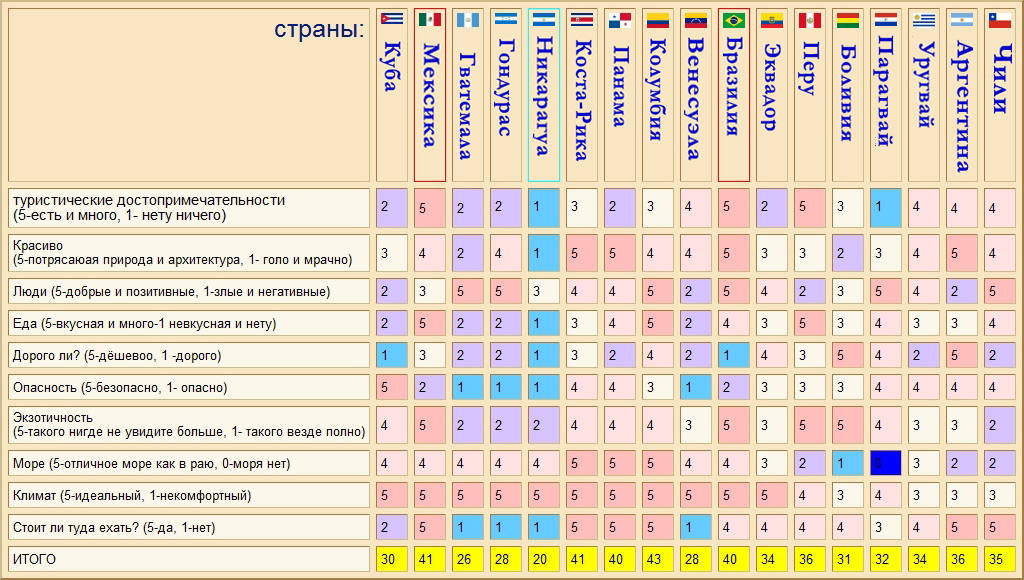Open the Коста-Рика country link
Screen dimensions: 1024x580
(x=582, y=100)
